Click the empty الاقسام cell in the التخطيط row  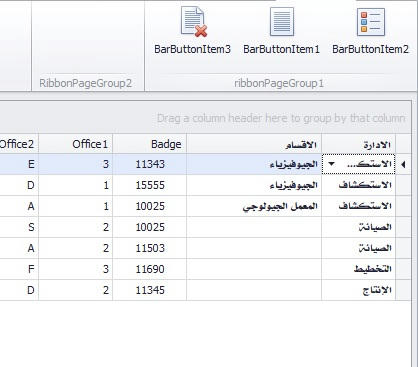pos(254,269)
